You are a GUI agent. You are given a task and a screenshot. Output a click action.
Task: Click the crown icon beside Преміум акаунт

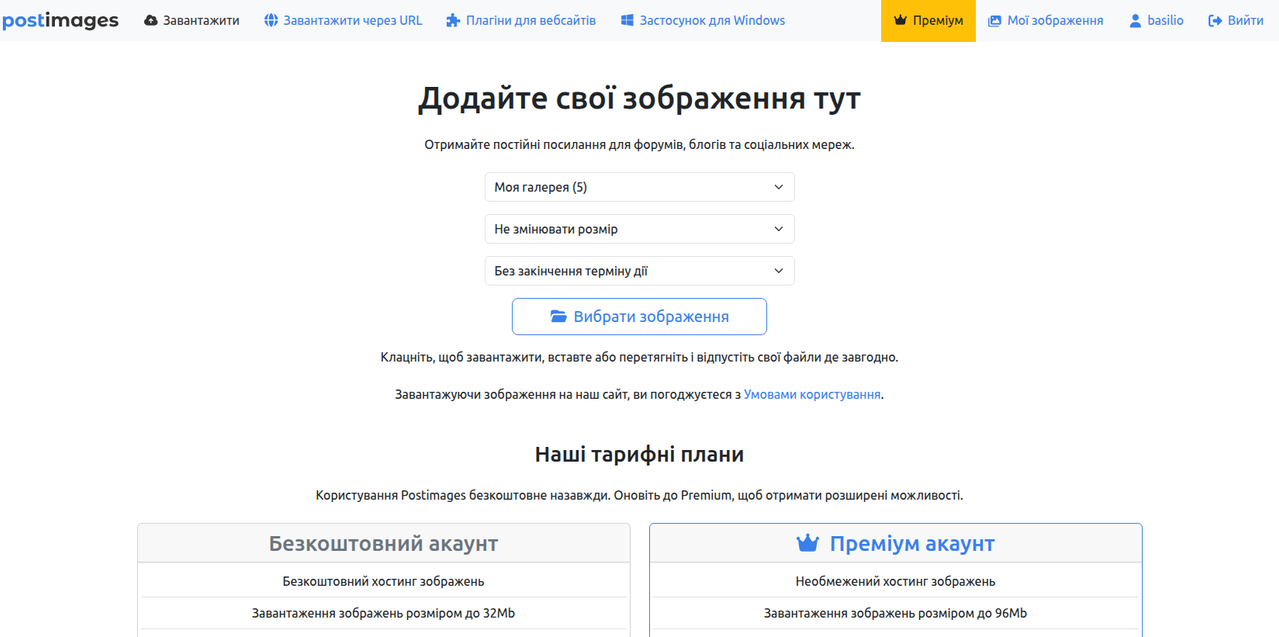click(x=807, y=543)
